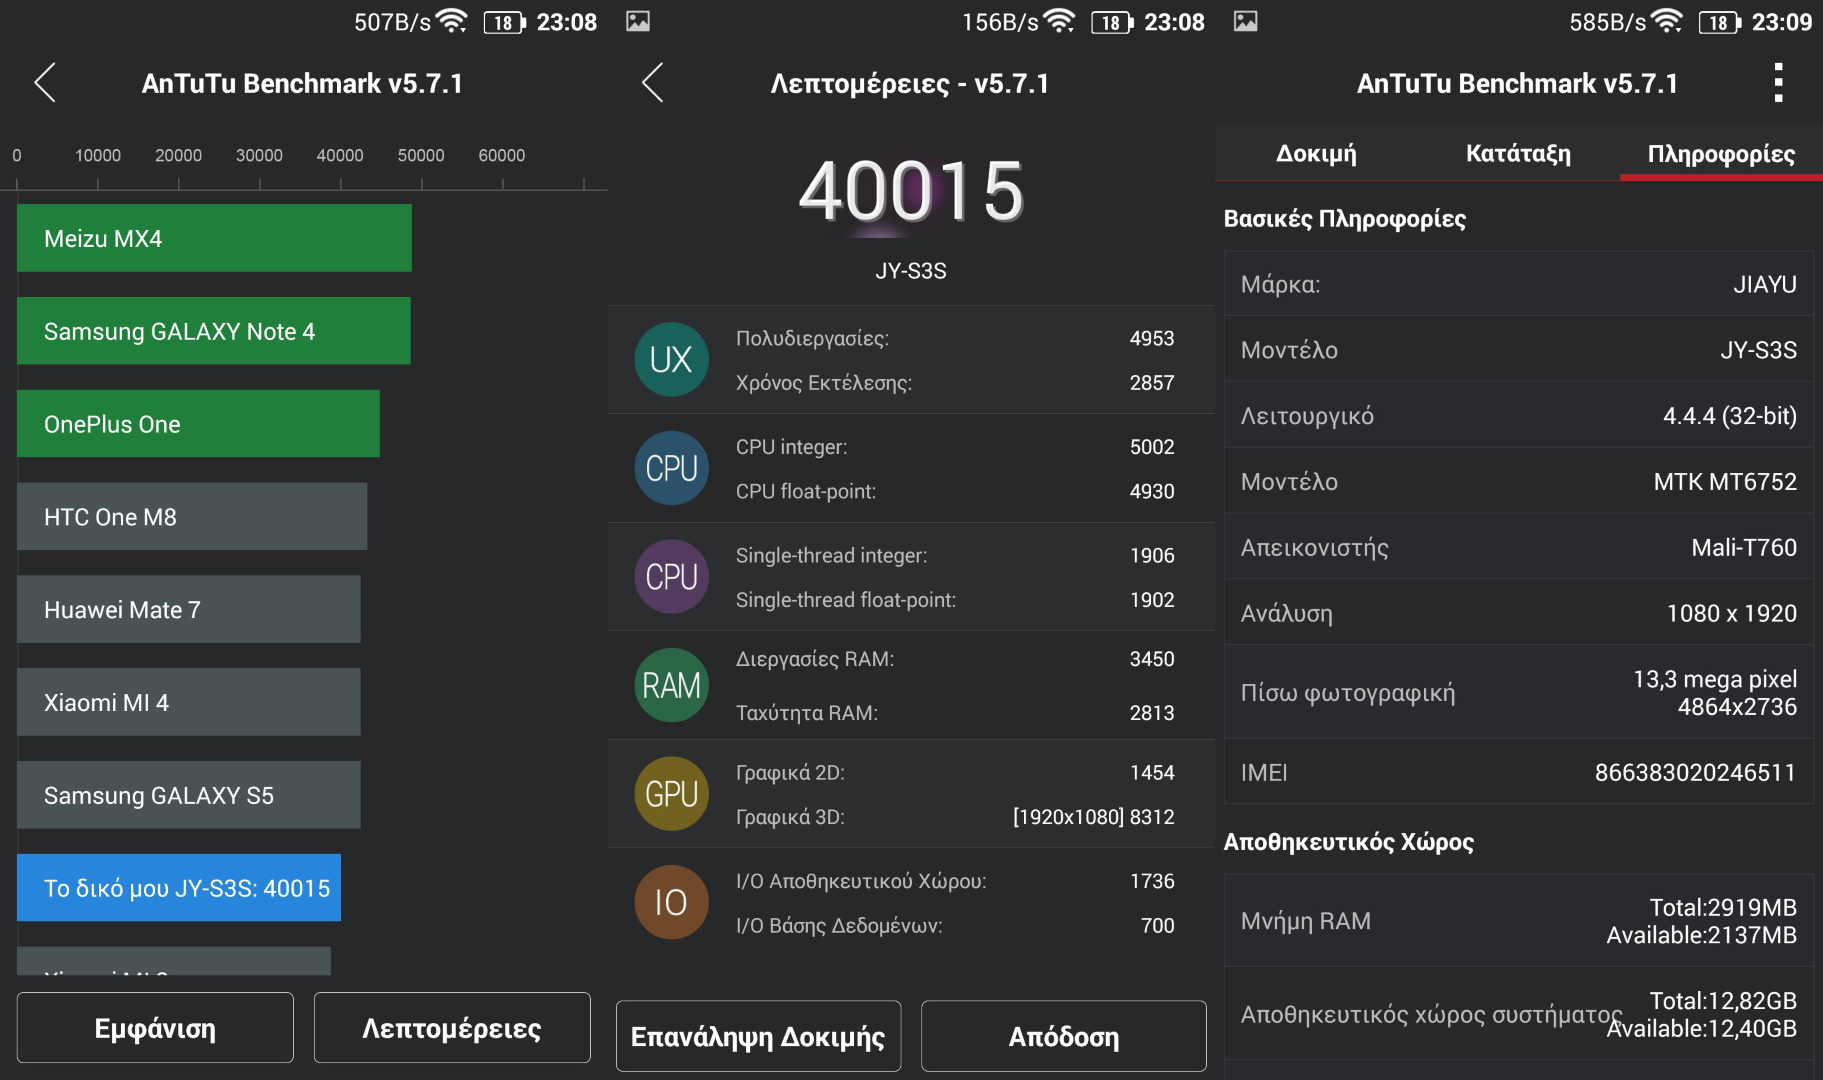Tap the Λειτουργικό 4.4.4 (32-bit) row
This screenshot has width=1823, height=1080.
click(1518, 416)
